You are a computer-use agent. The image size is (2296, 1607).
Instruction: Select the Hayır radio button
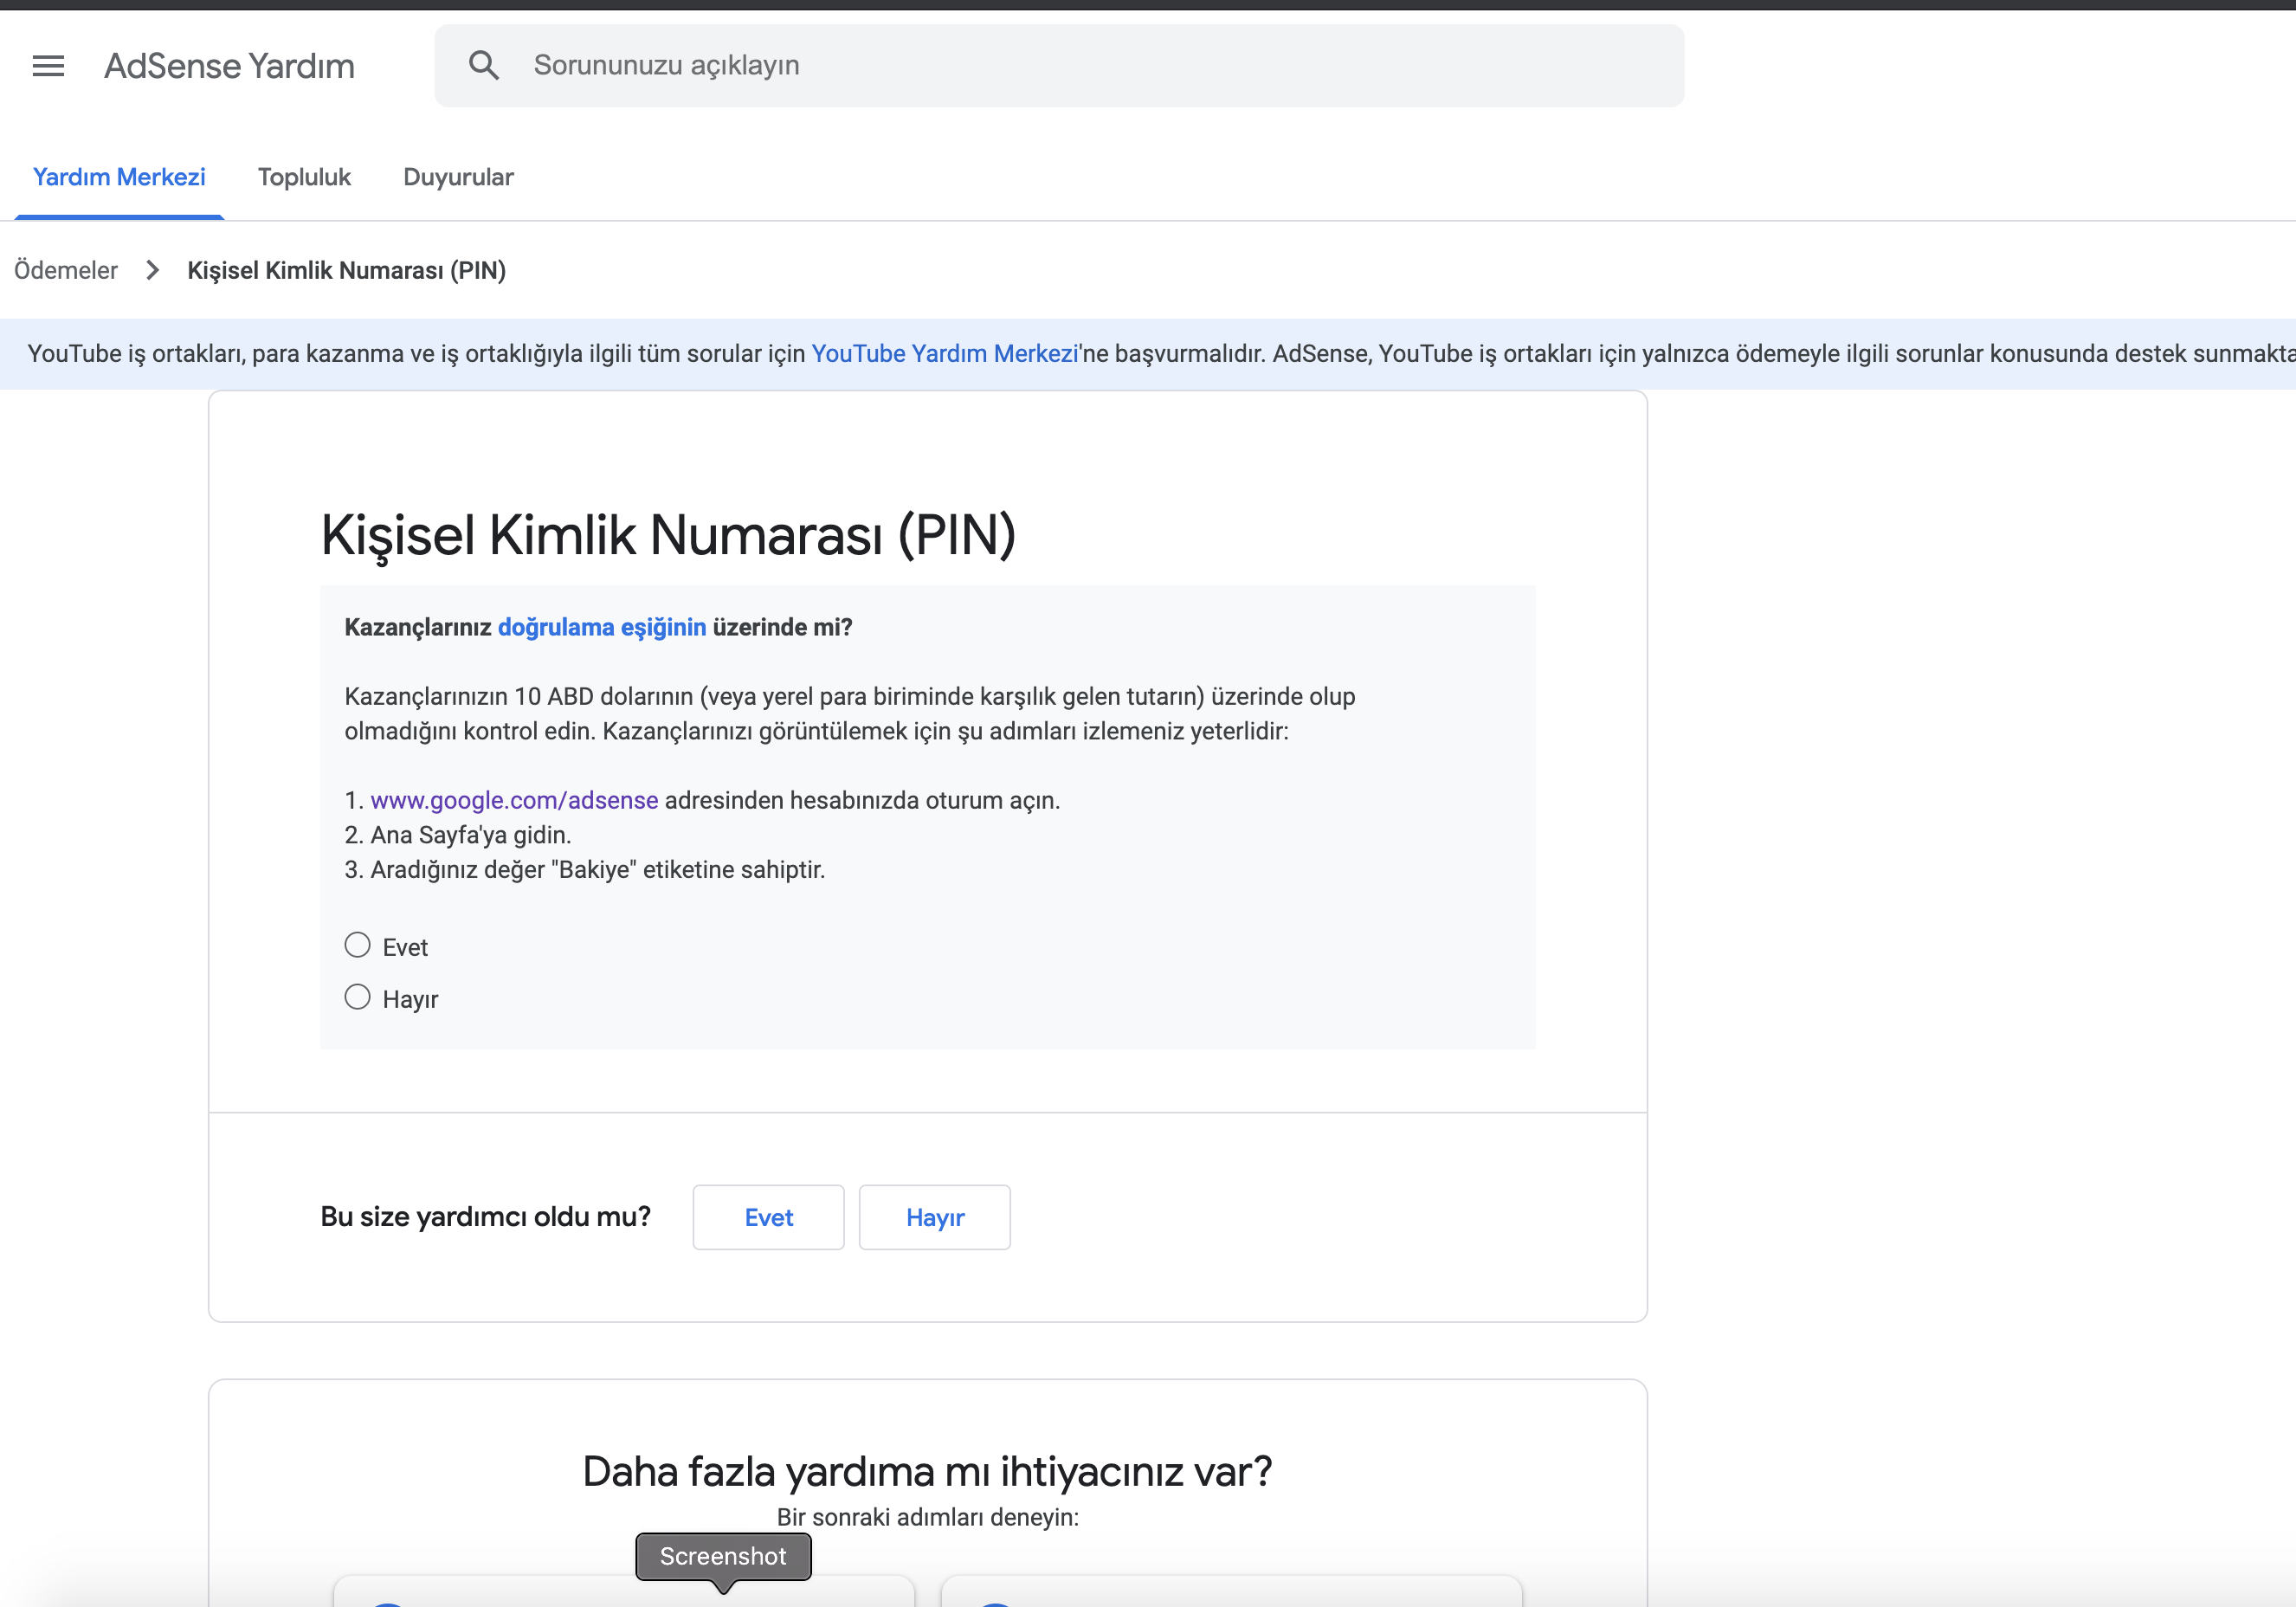point(357,997)
